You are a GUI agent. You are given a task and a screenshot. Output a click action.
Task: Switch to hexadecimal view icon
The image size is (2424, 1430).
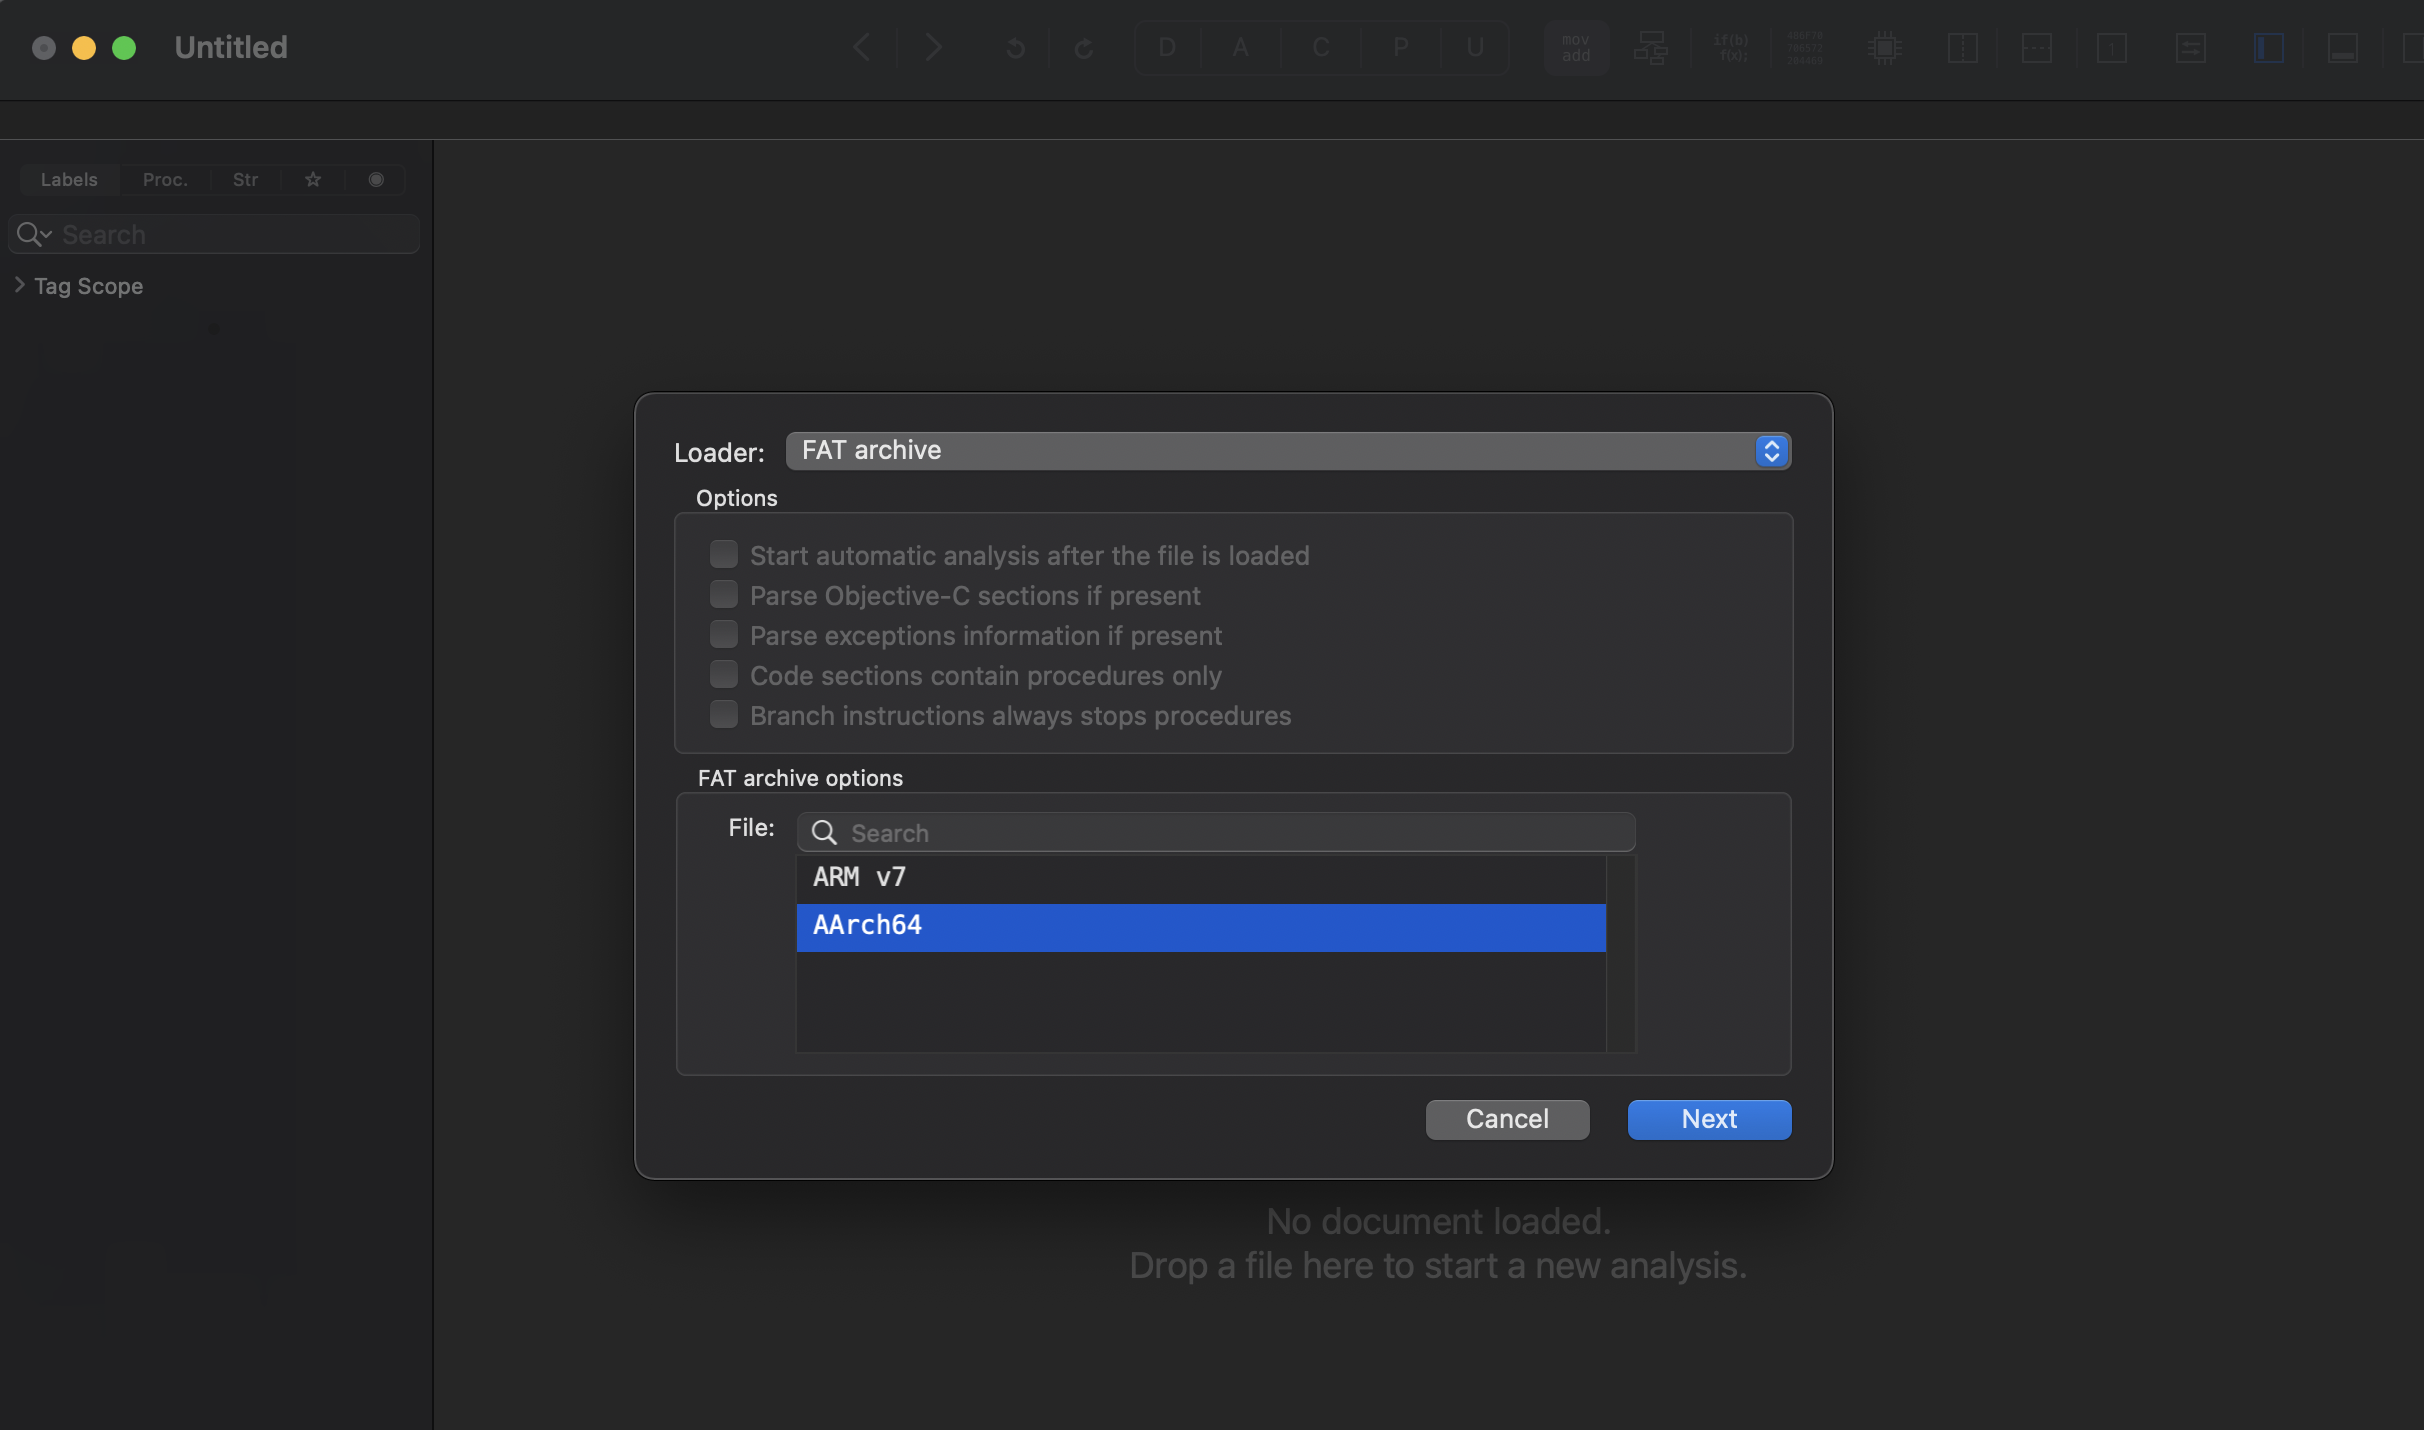(x=1805, y=47)
